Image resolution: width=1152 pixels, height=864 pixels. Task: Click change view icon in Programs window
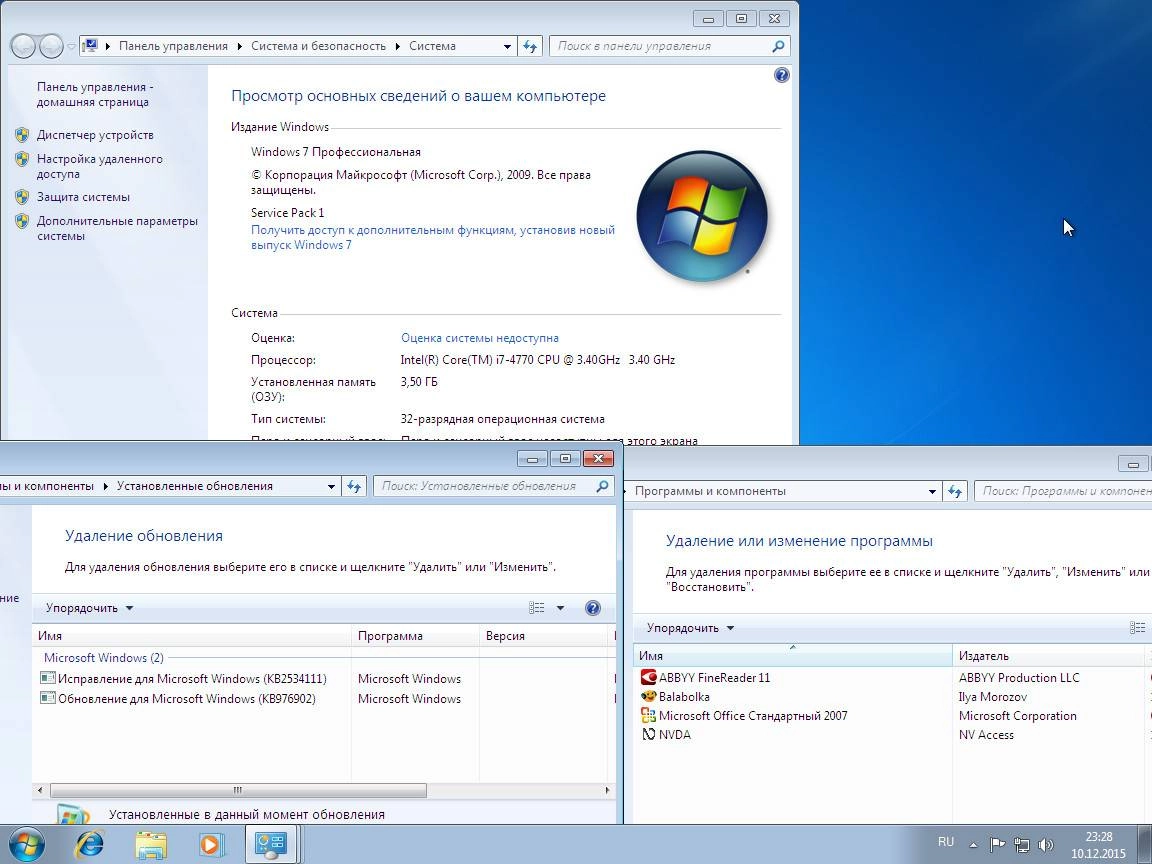coord(1138,627)
